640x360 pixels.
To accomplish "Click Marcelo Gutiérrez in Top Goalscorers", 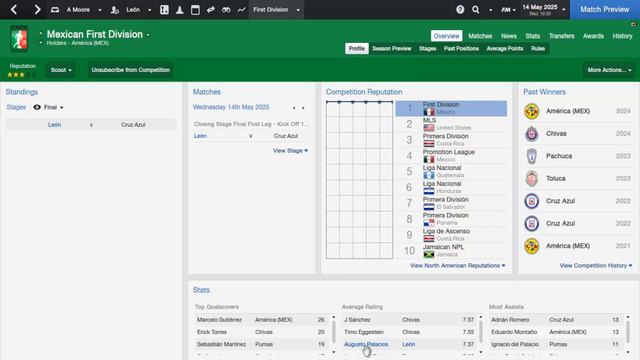I will pos(219,320).
